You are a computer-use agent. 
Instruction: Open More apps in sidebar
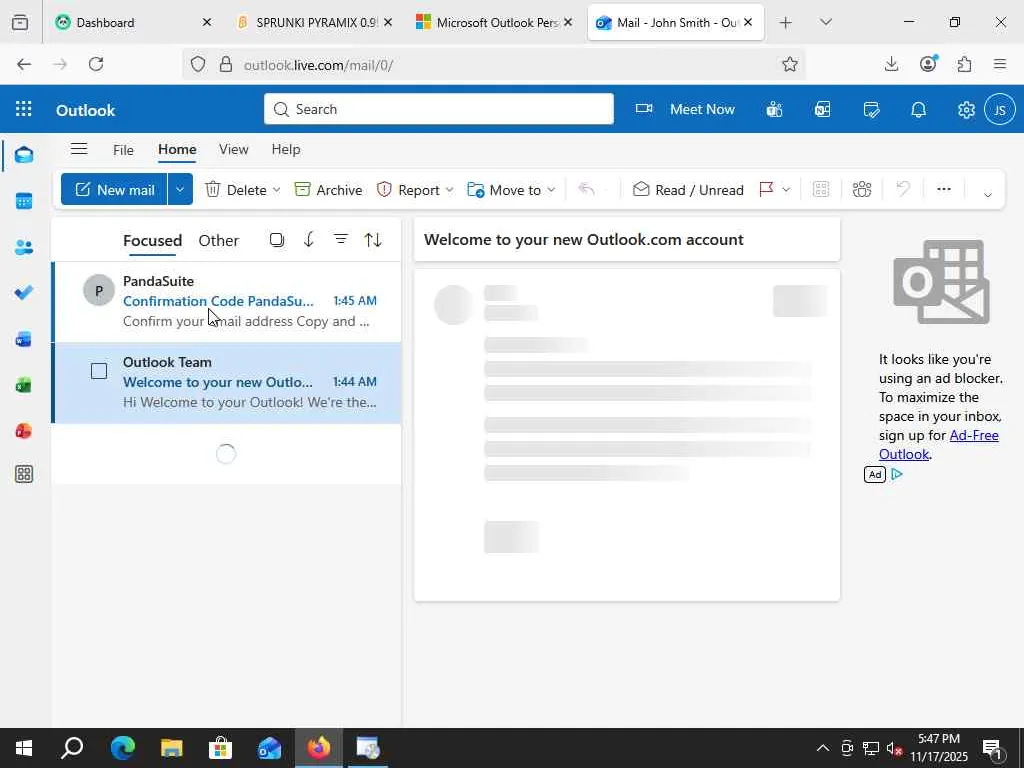24,474
